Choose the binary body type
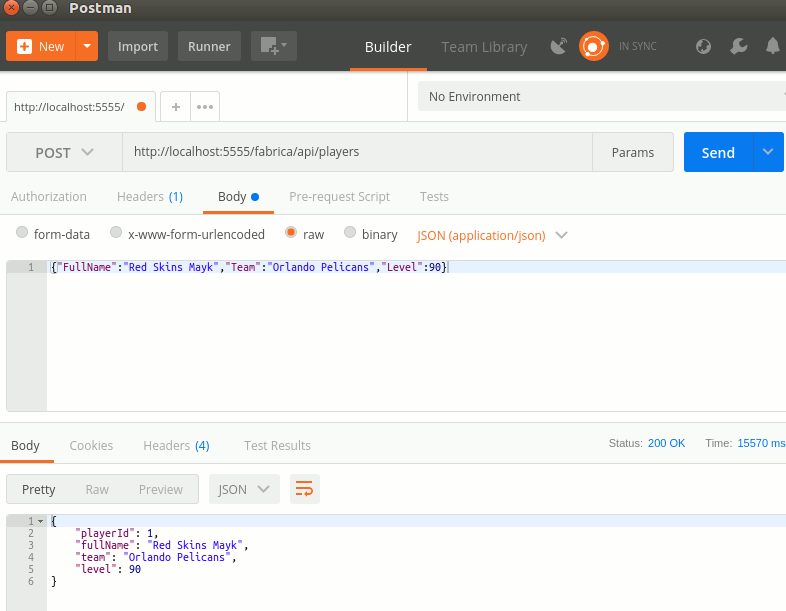Image resolution: width=786 pixels, height=611 pixels. [x=350, y=233]
